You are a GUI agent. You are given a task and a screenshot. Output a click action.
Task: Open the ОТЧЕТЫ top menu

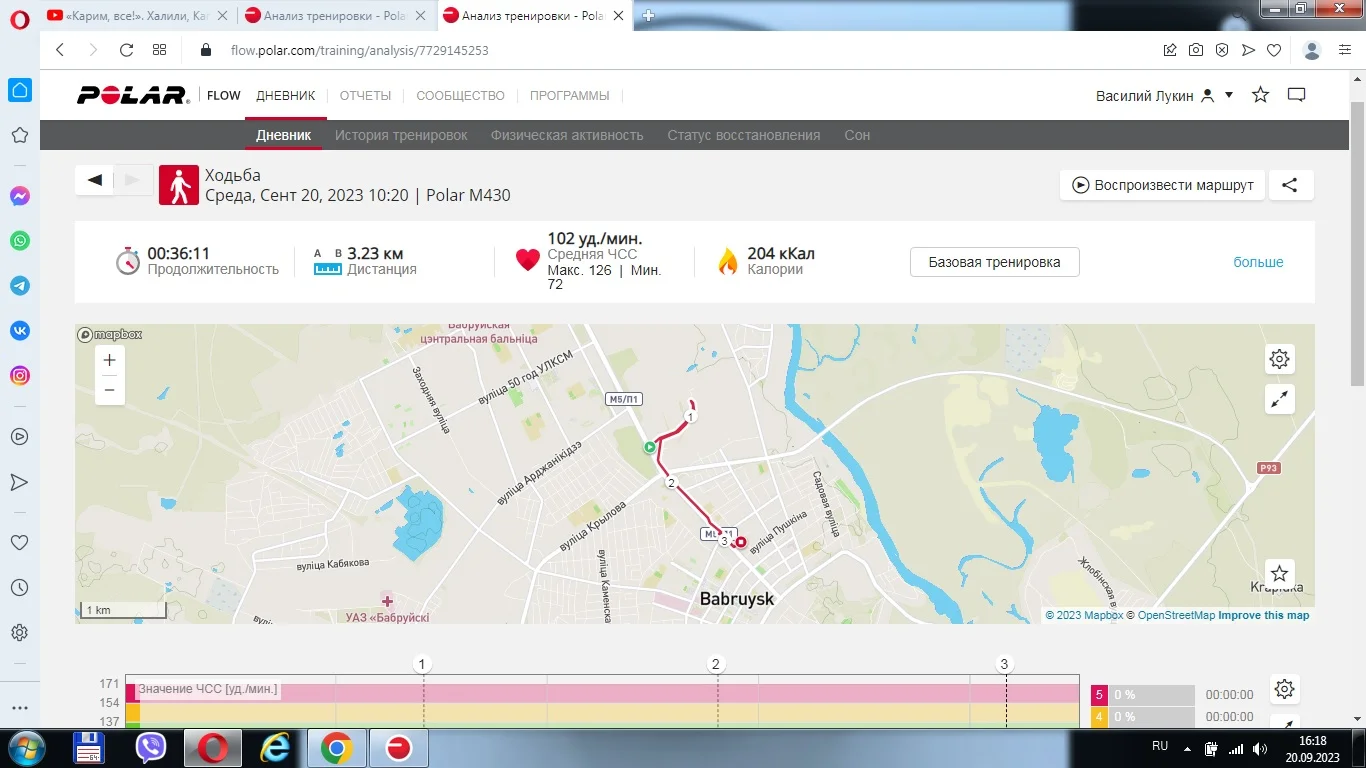click(x=365, y=95)
